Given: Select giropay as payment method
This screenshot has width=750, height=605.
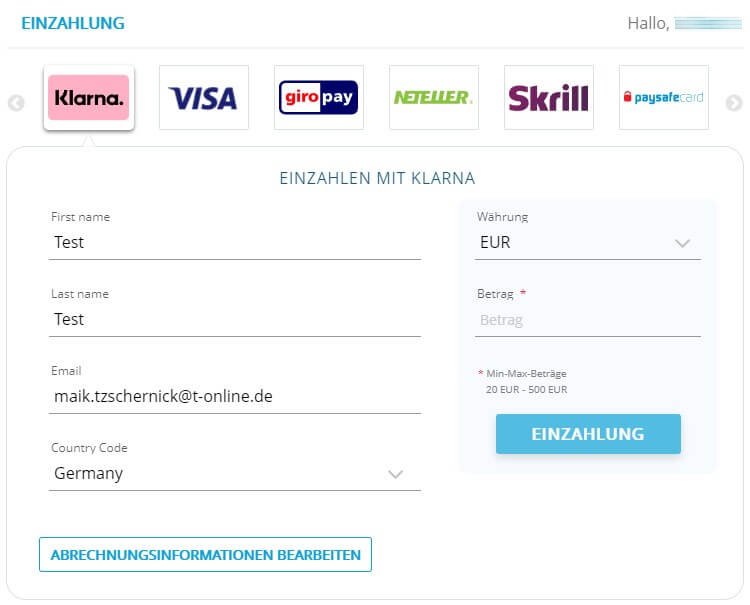Looking at the screenshot, I should pos(319,98).
